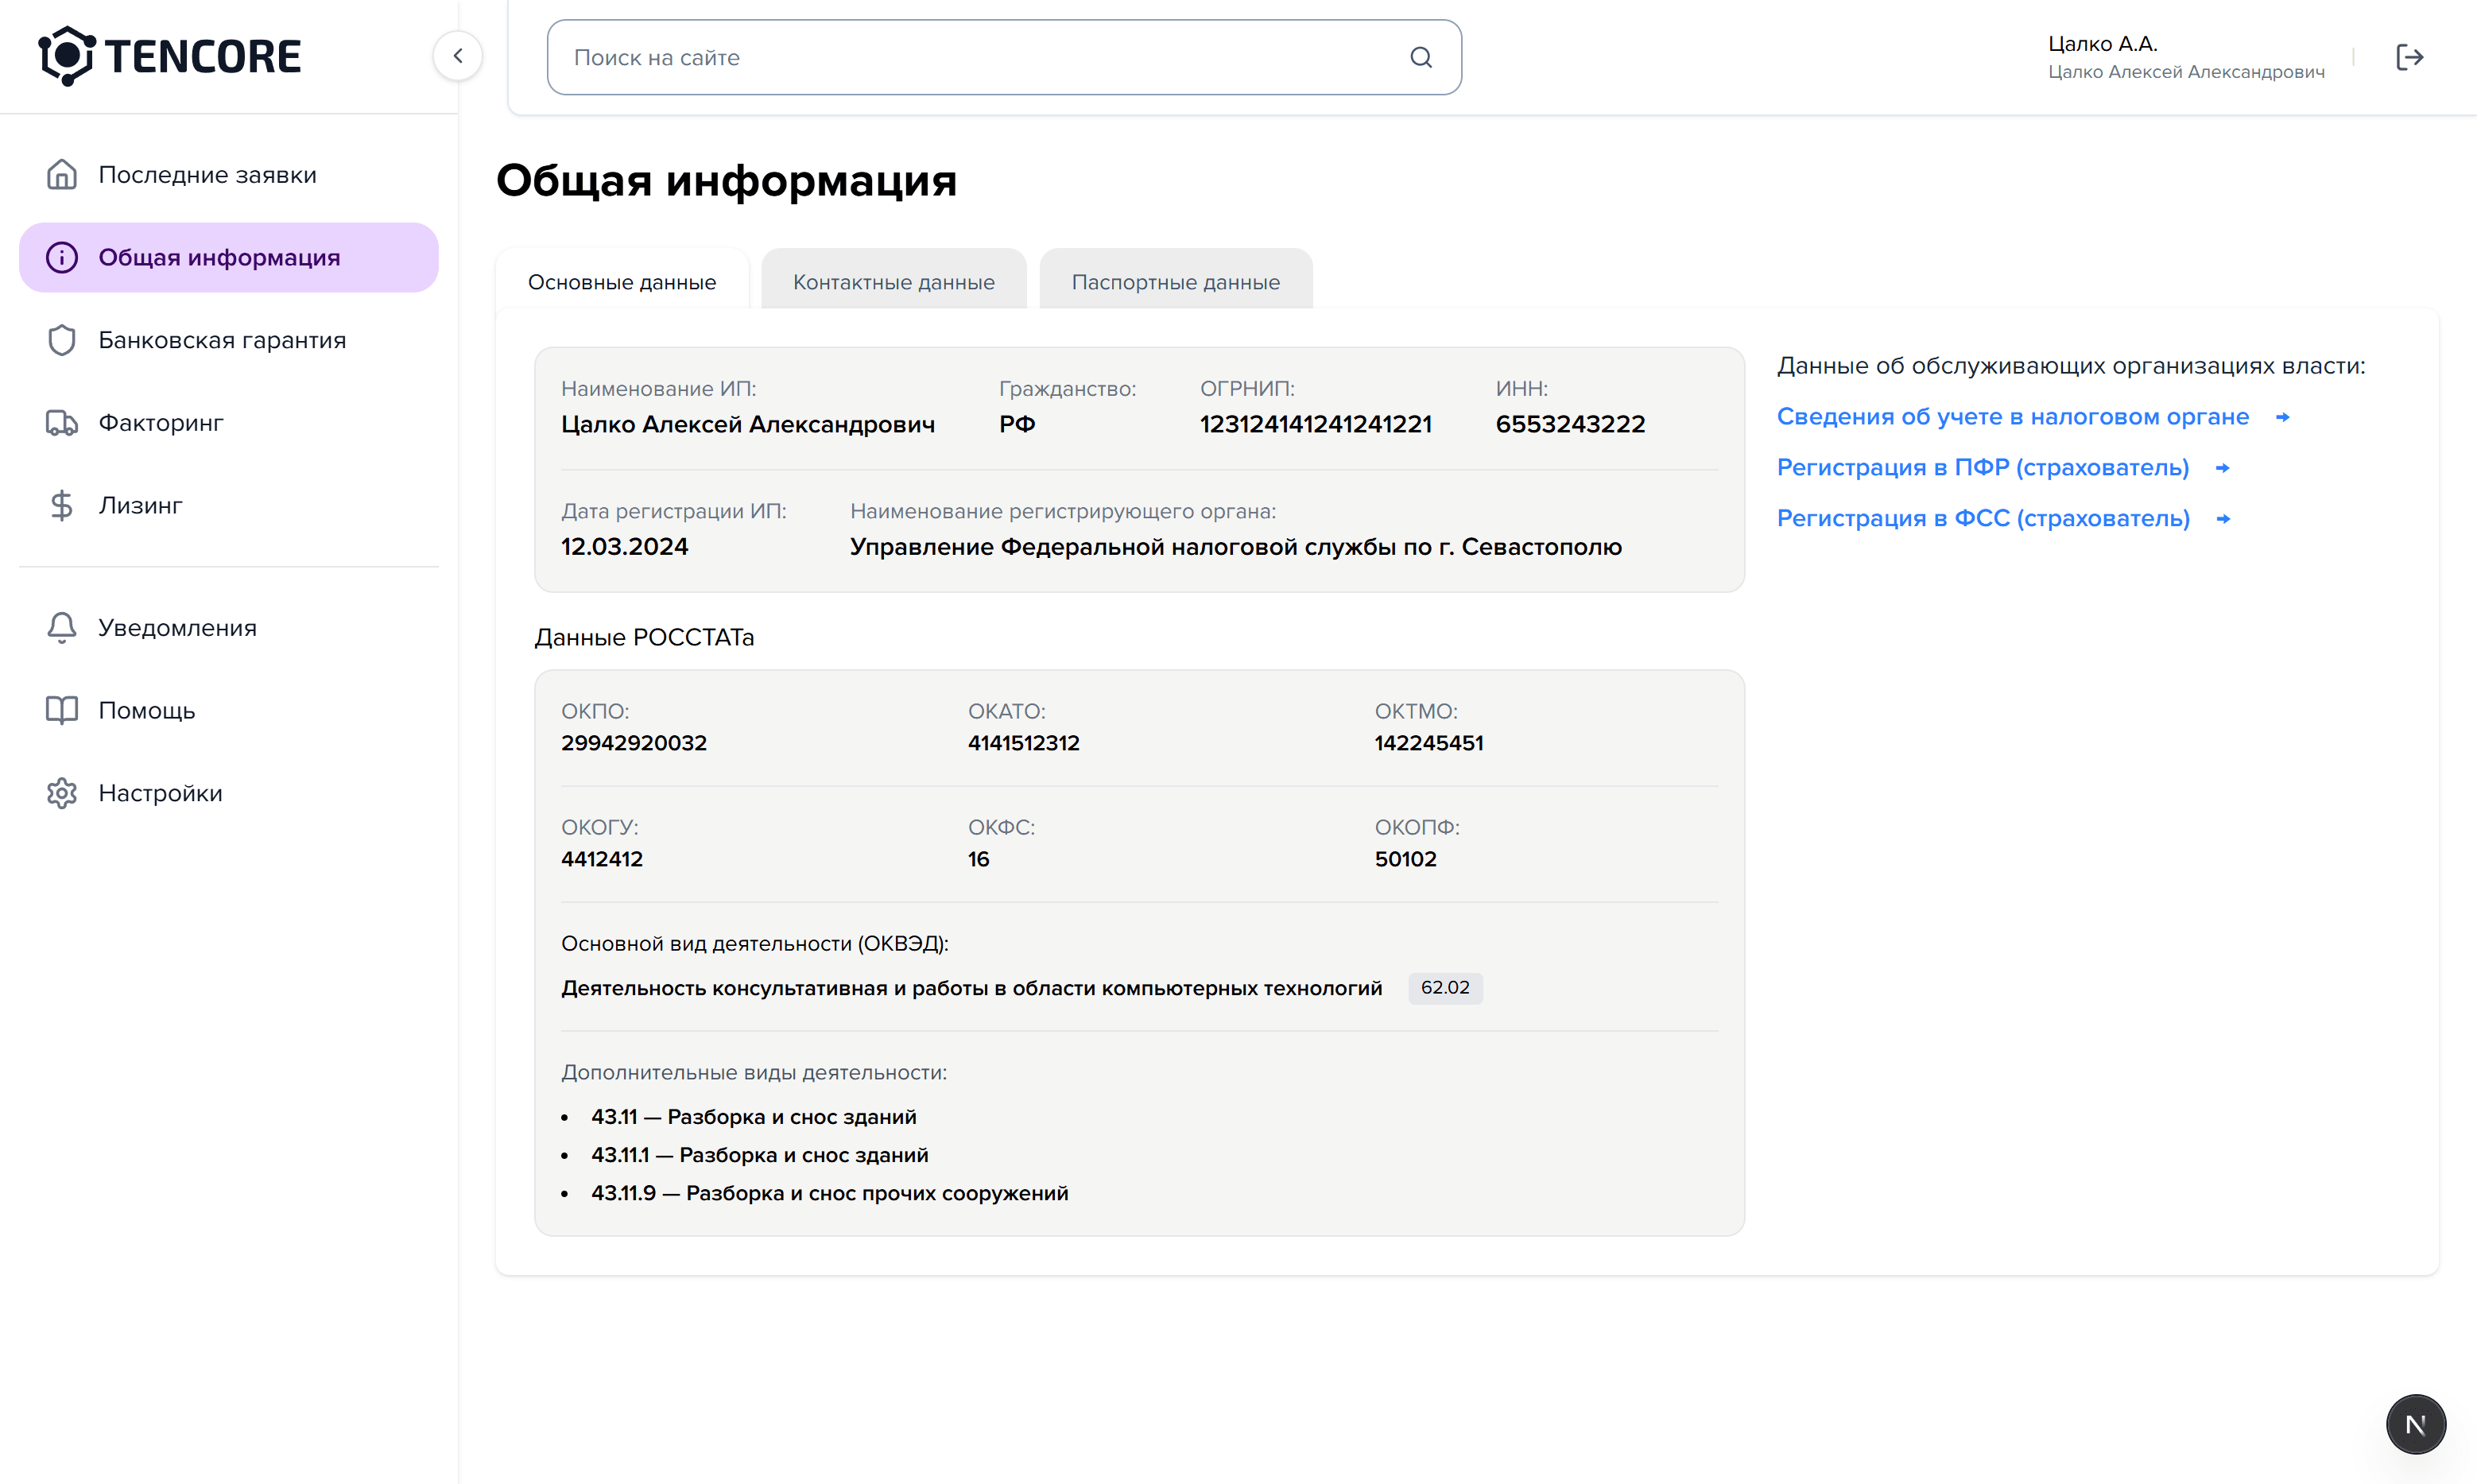Image resolution: width=2477 pixels, height=1484 pixels.
Task: Open Сведения об учете в налоговом органе
Action: [2012, 416]
